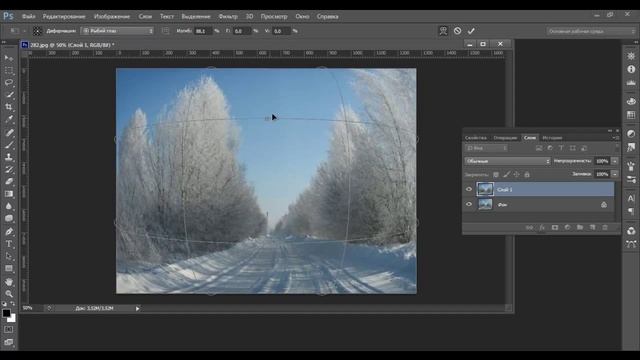Select the Clone Stamp tool
Viewport: 640px width, 360px height.
coord(9,157)
